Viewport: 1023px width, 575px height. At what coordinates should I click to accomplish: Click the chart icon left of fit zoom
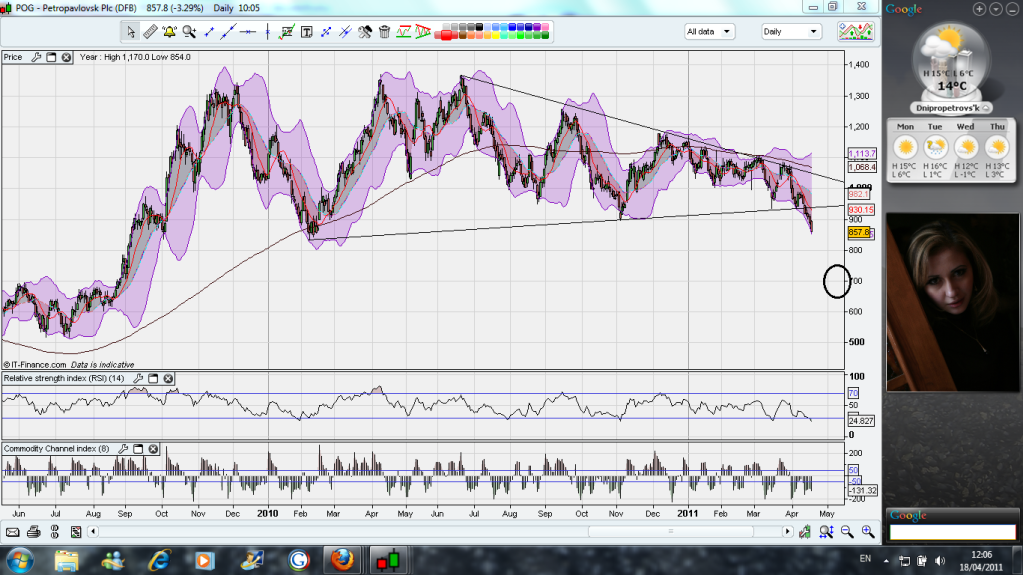click(x=805, y=533)
